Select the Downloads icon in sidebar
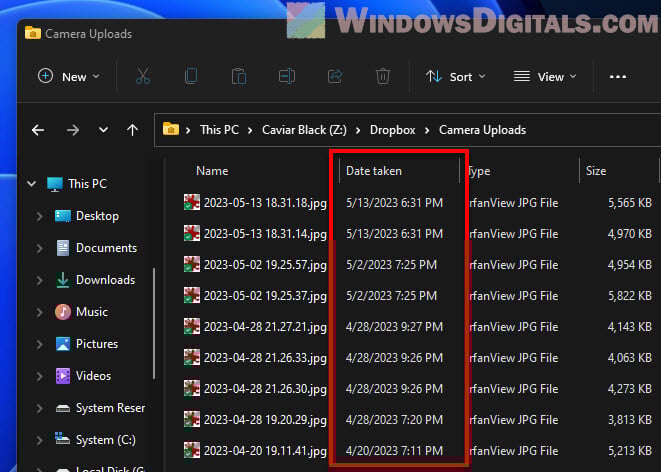Screen dimensions: 661x472 click(63, 280)
